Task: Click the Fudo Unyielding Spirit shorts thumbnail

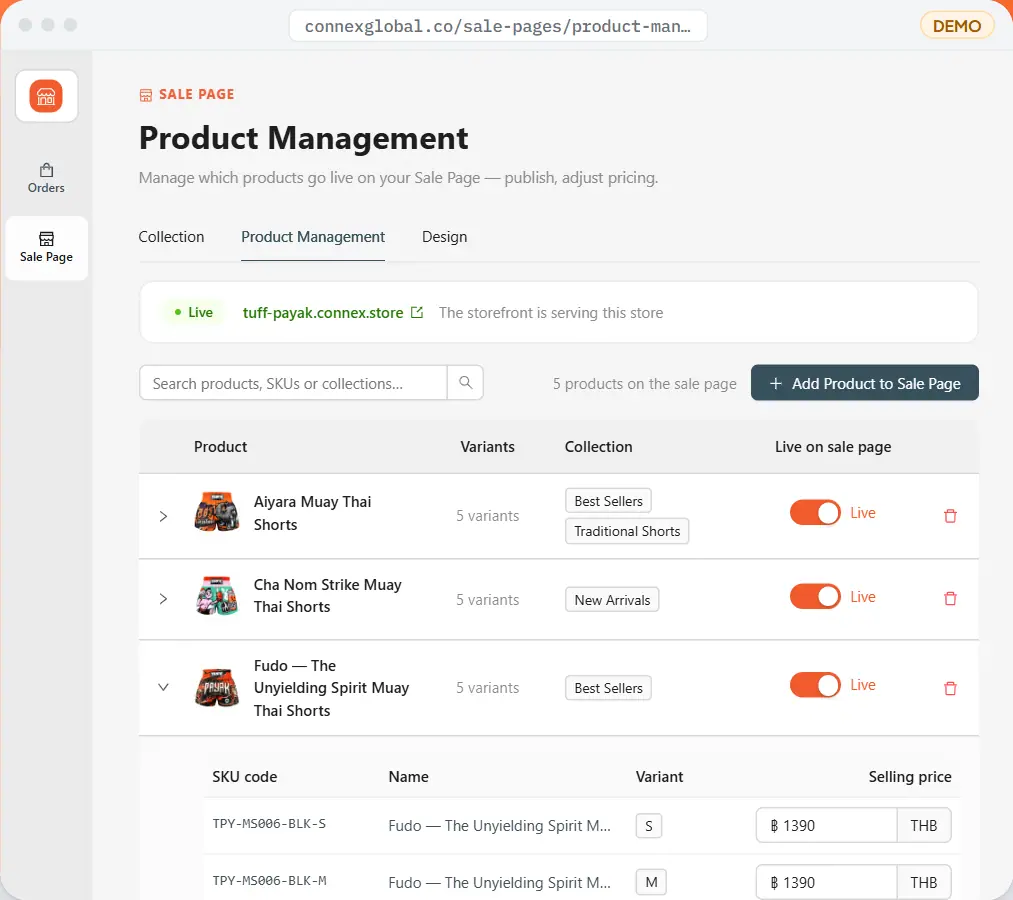Action: [216, 687]
